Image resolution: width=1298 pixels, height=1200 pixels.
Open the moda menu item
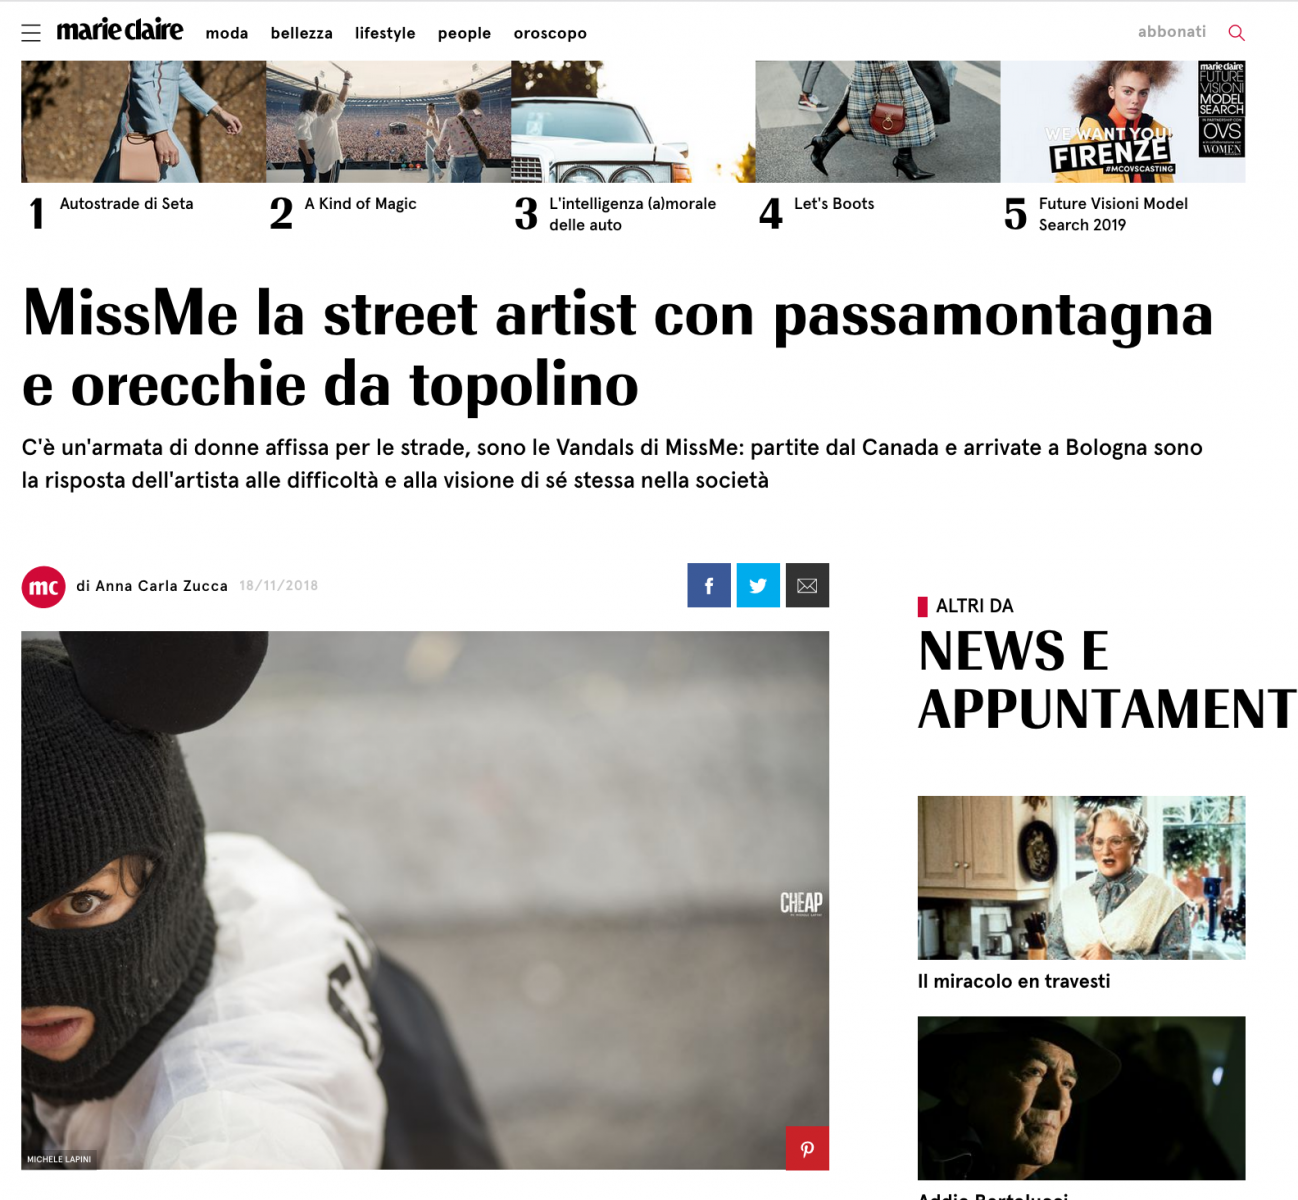coord(227,33)
